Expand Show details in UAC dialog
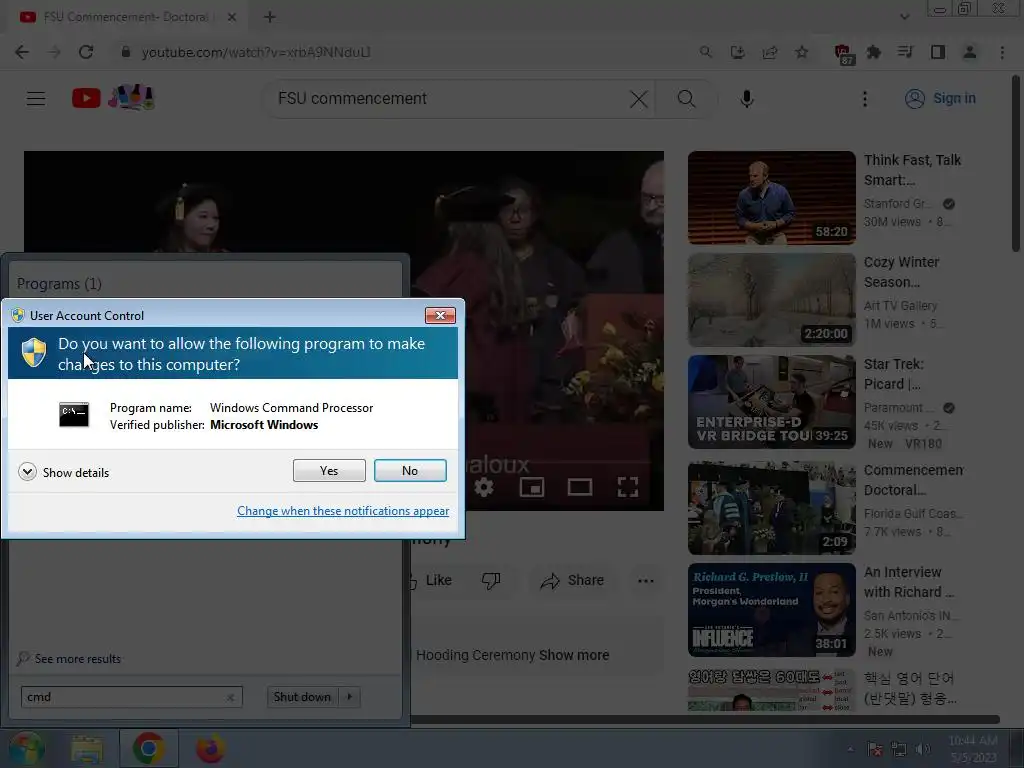The height and width of the screenshot is (768, 1024). coord(64,472)
